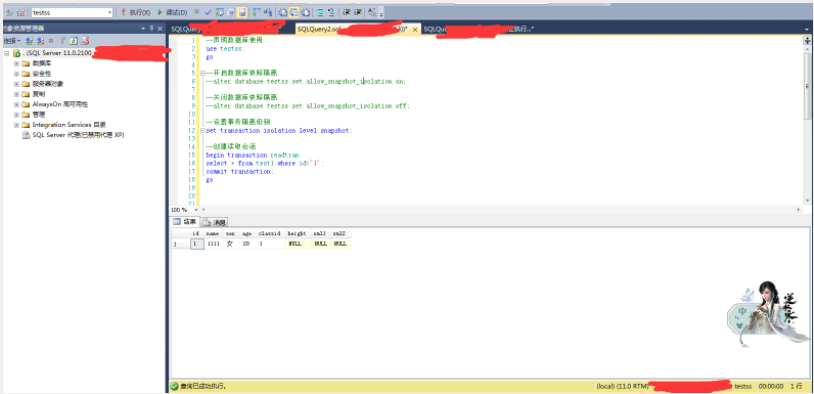This screenshot has width=814, height=394.
Task: Open the Object Explorer window position menu
Action: [x=143, y=29]
